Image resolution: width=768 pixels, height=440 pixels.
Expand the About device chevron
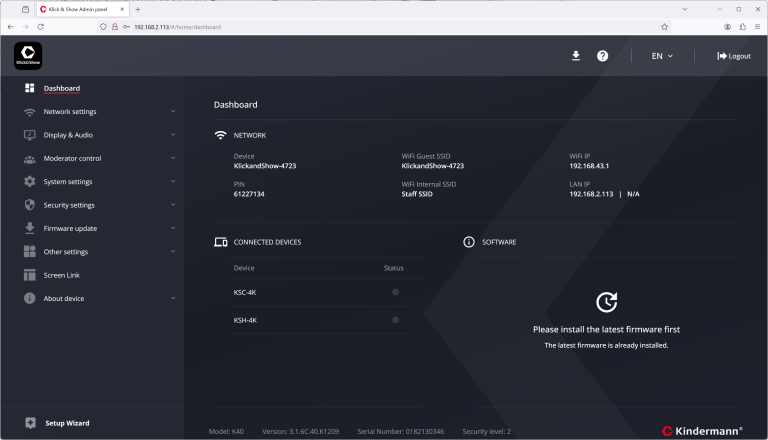point(173,298)
